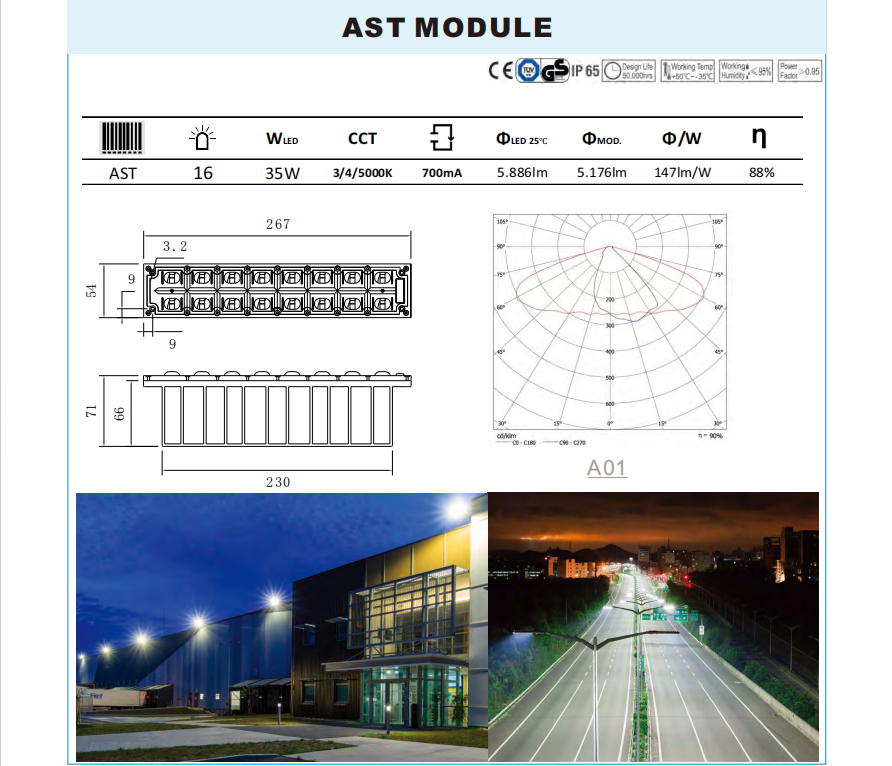Image resolution: width=892 pixels, height=766 pixels.
Task: Click the Design Life clock icon
Action: (x=612, y=71)
